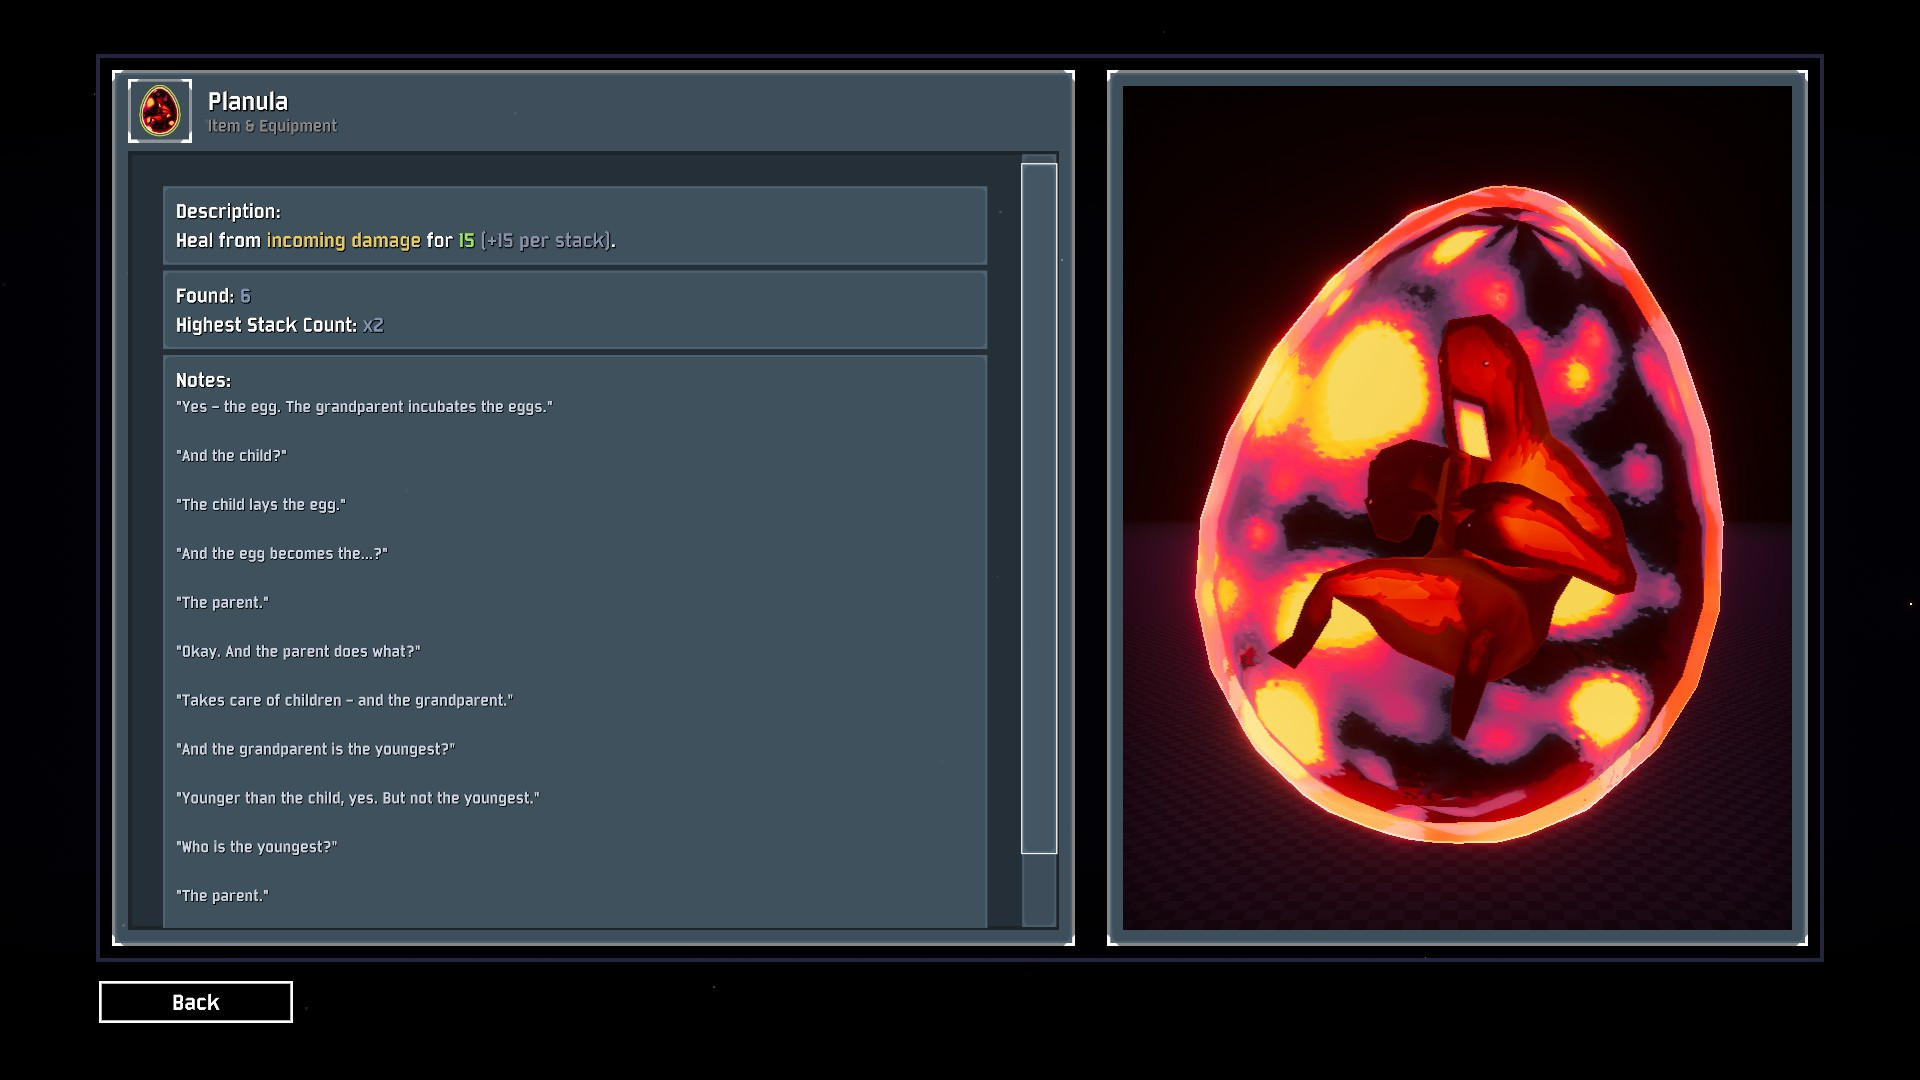Click the Item & Equipment subtitle
This screenshot has height=1080, width=1920.
(271, 126)
